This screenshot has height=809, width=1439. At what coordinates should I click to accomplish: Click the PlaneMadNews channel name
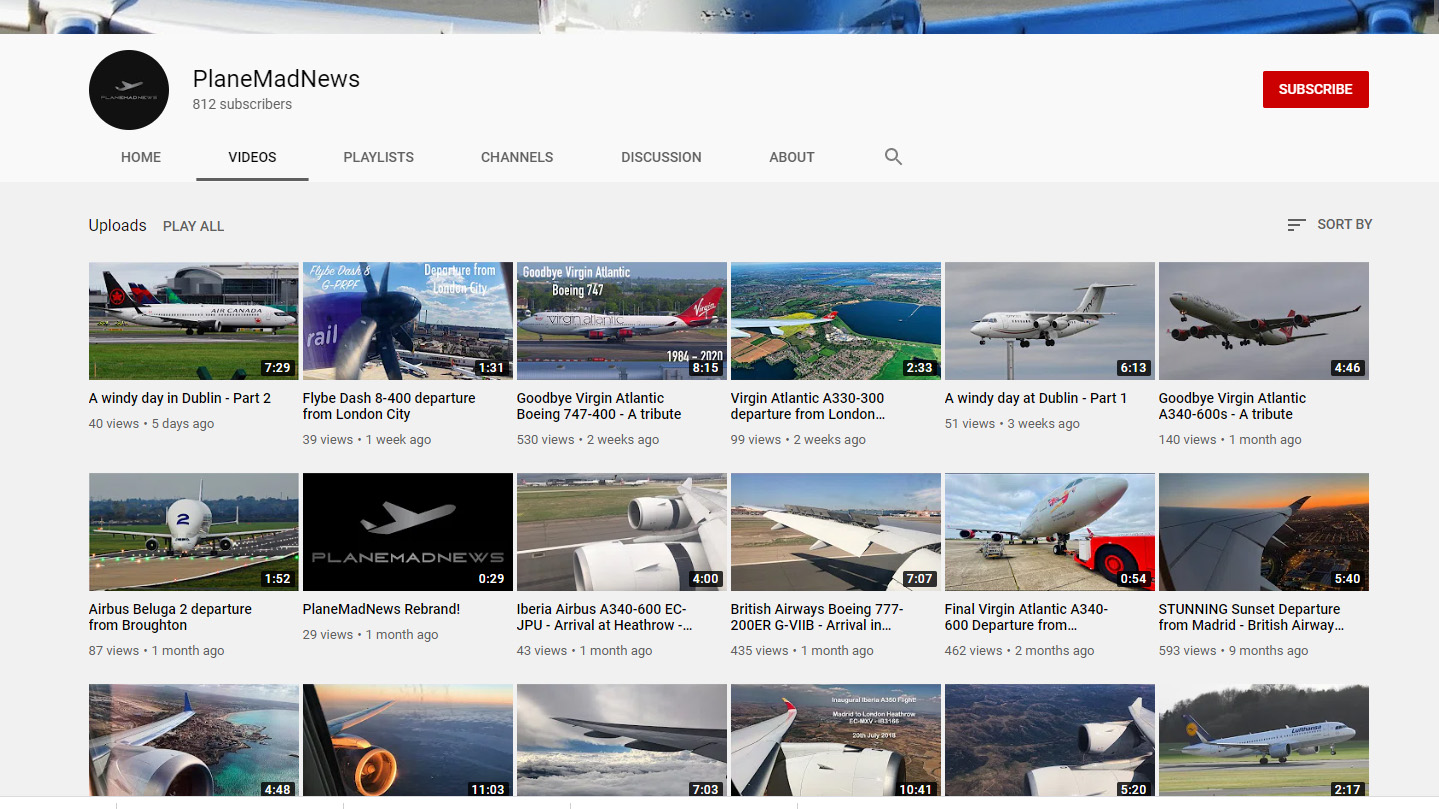click(276, 79)
